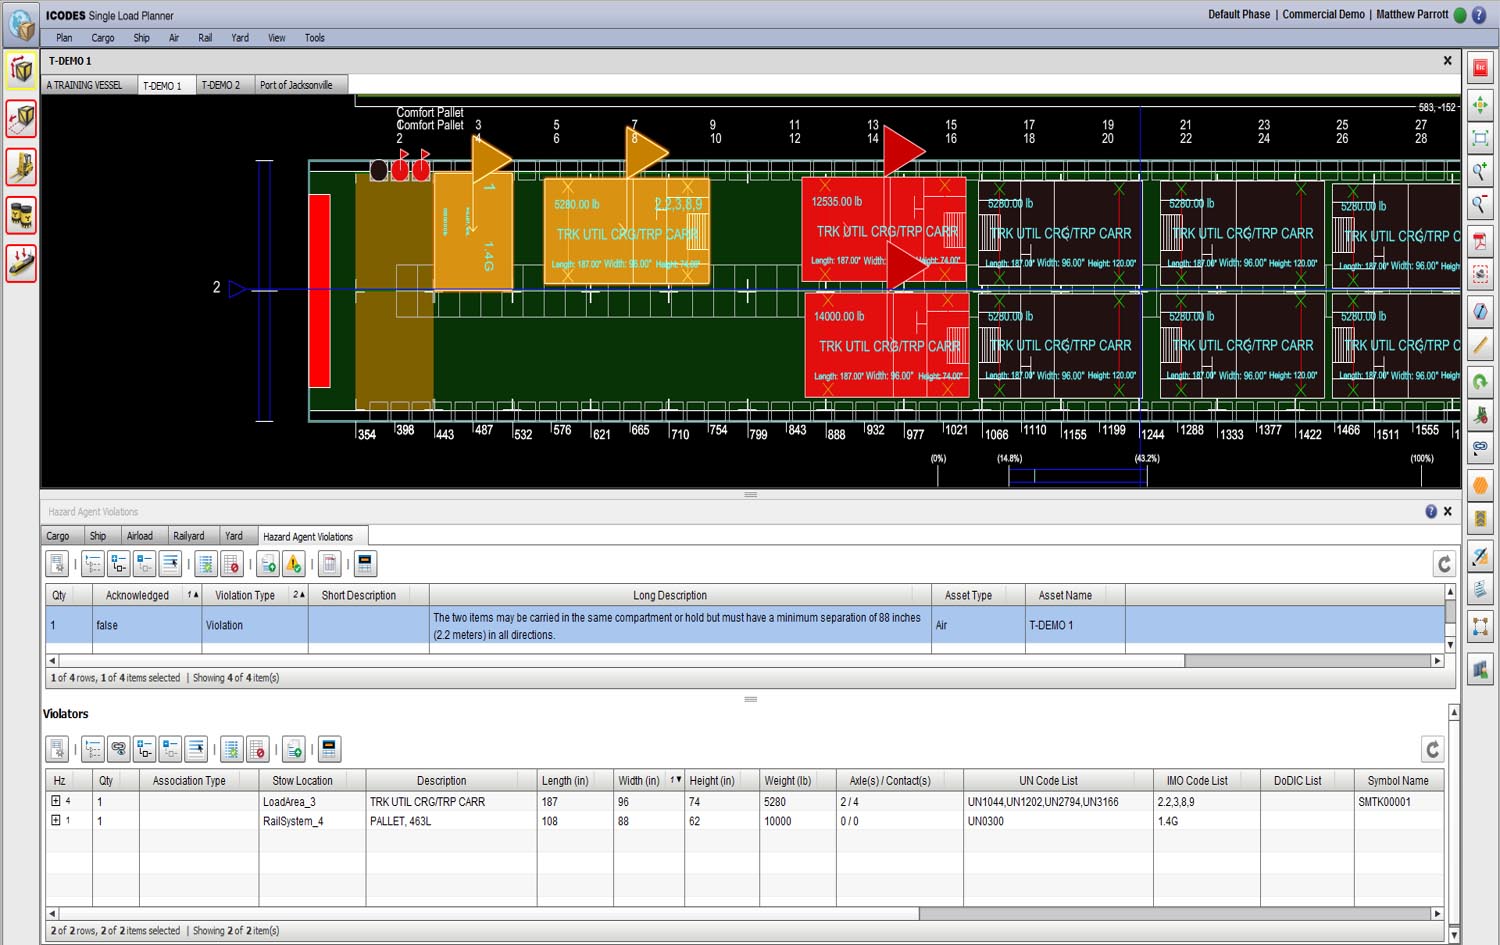Toggle sort on the Acknowledged column header
The width and height of the screenshot is (1500, 945).
pos(138,595)
